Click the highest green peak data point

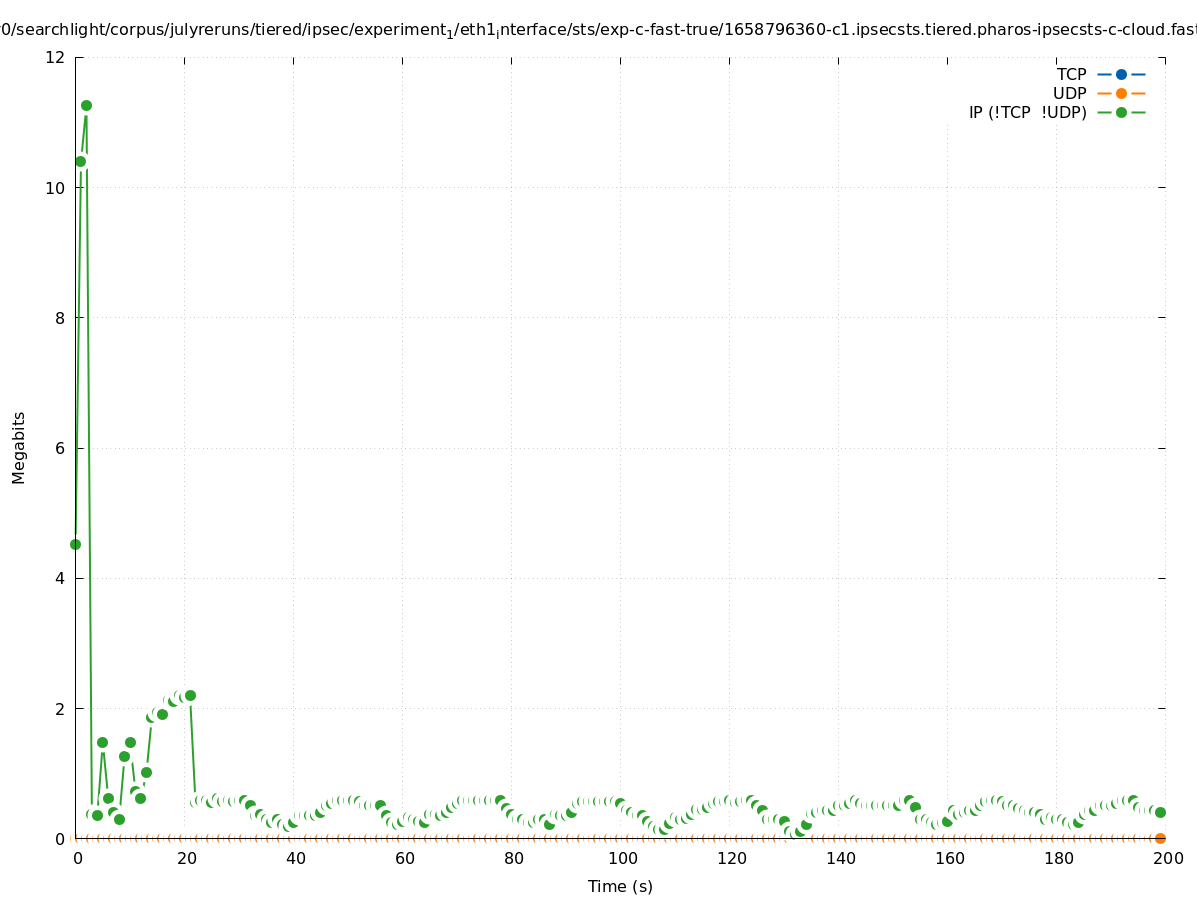point(86,105)
